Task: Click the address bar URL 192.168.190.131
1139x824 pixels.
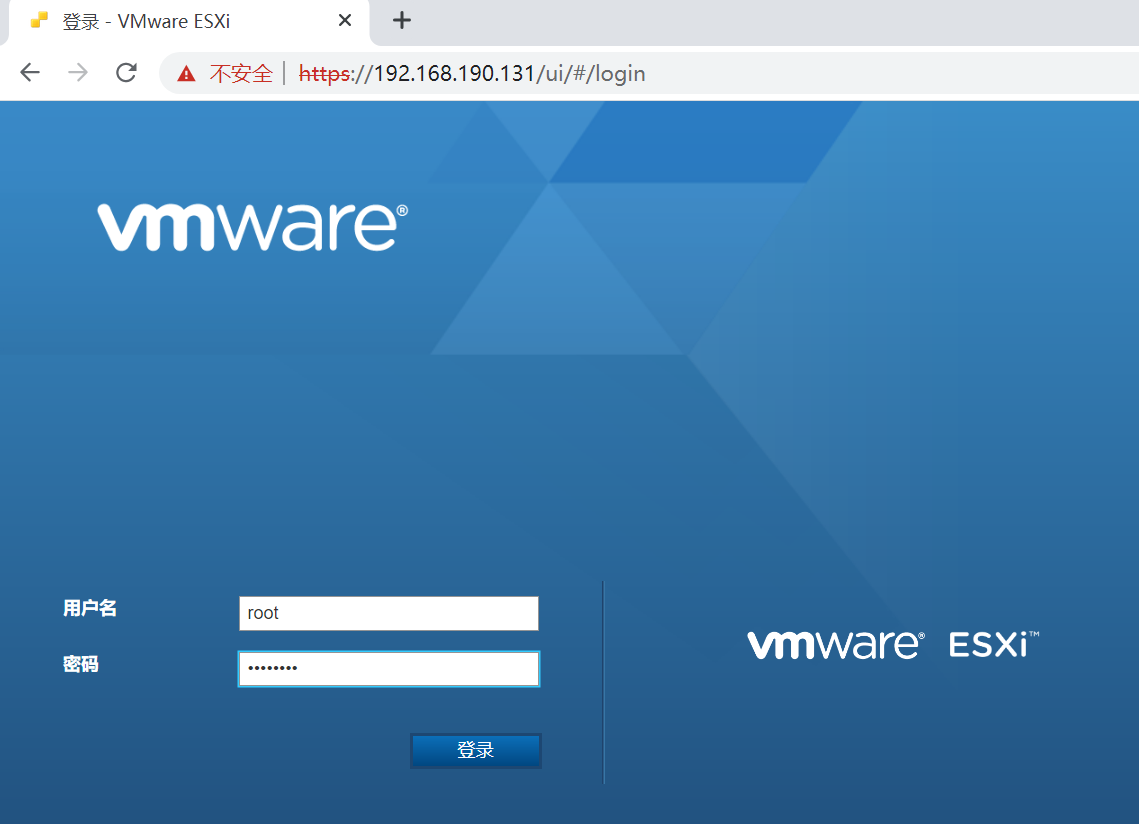Action: [472, 73]
